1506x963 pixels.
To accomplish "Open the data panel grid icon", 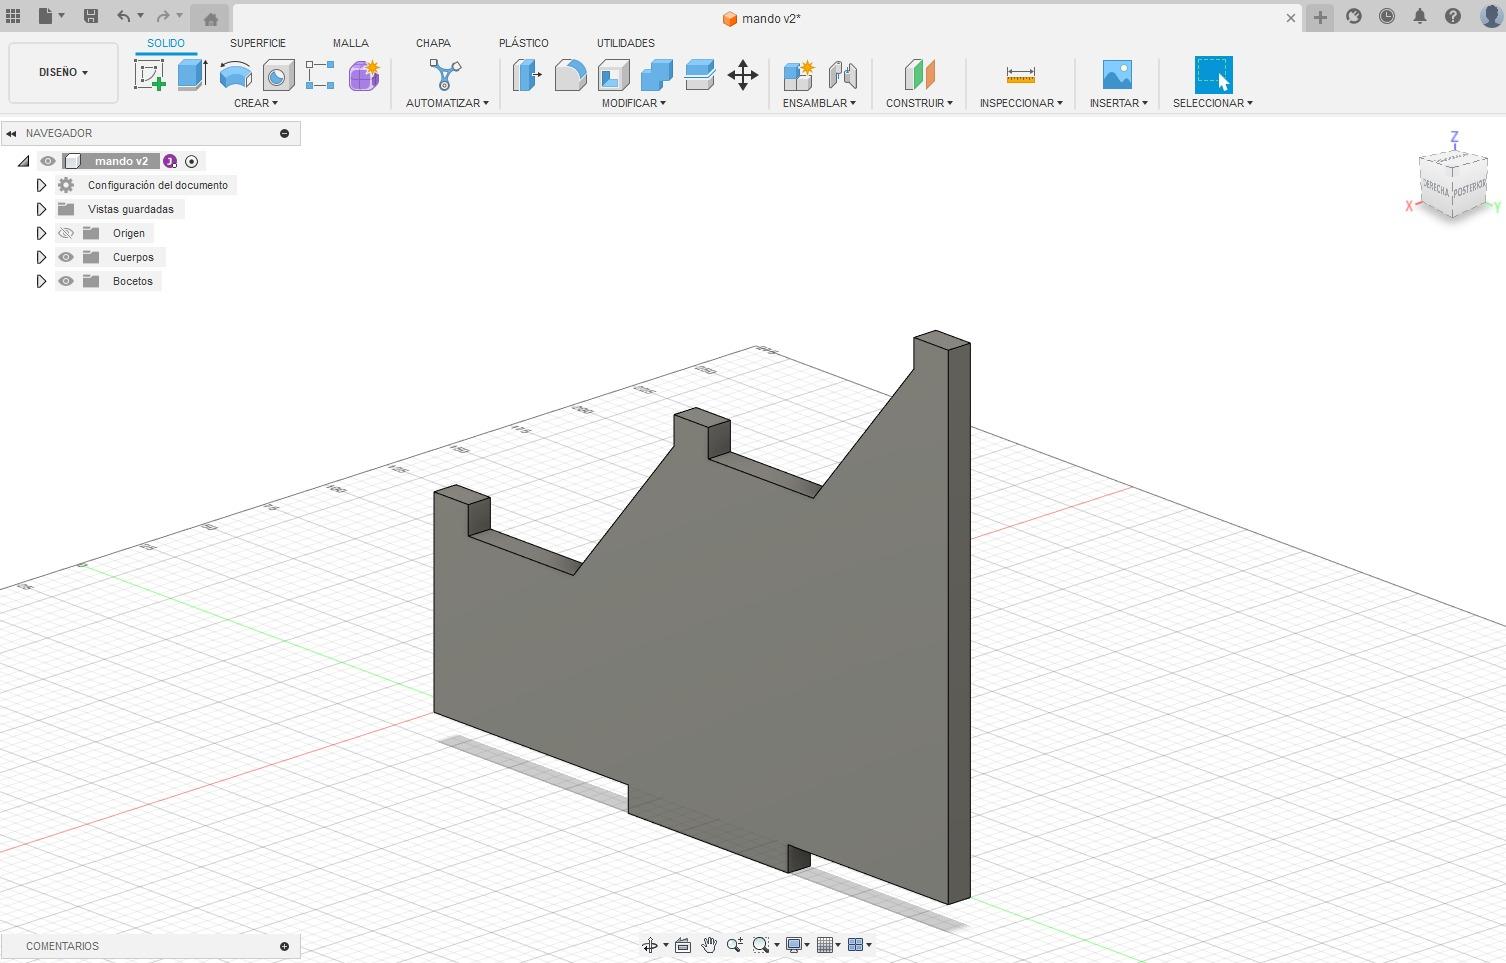I will [x=13, y=16].
